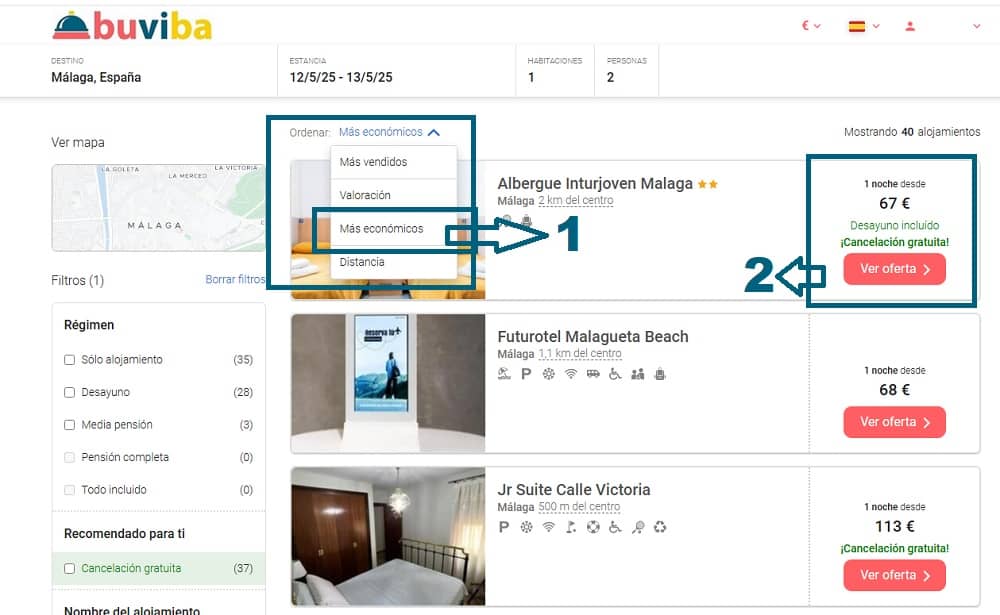Click the parking icon for Futurotel Malagueta Beach
The image size is (1000, 615).
click(526, 374)
